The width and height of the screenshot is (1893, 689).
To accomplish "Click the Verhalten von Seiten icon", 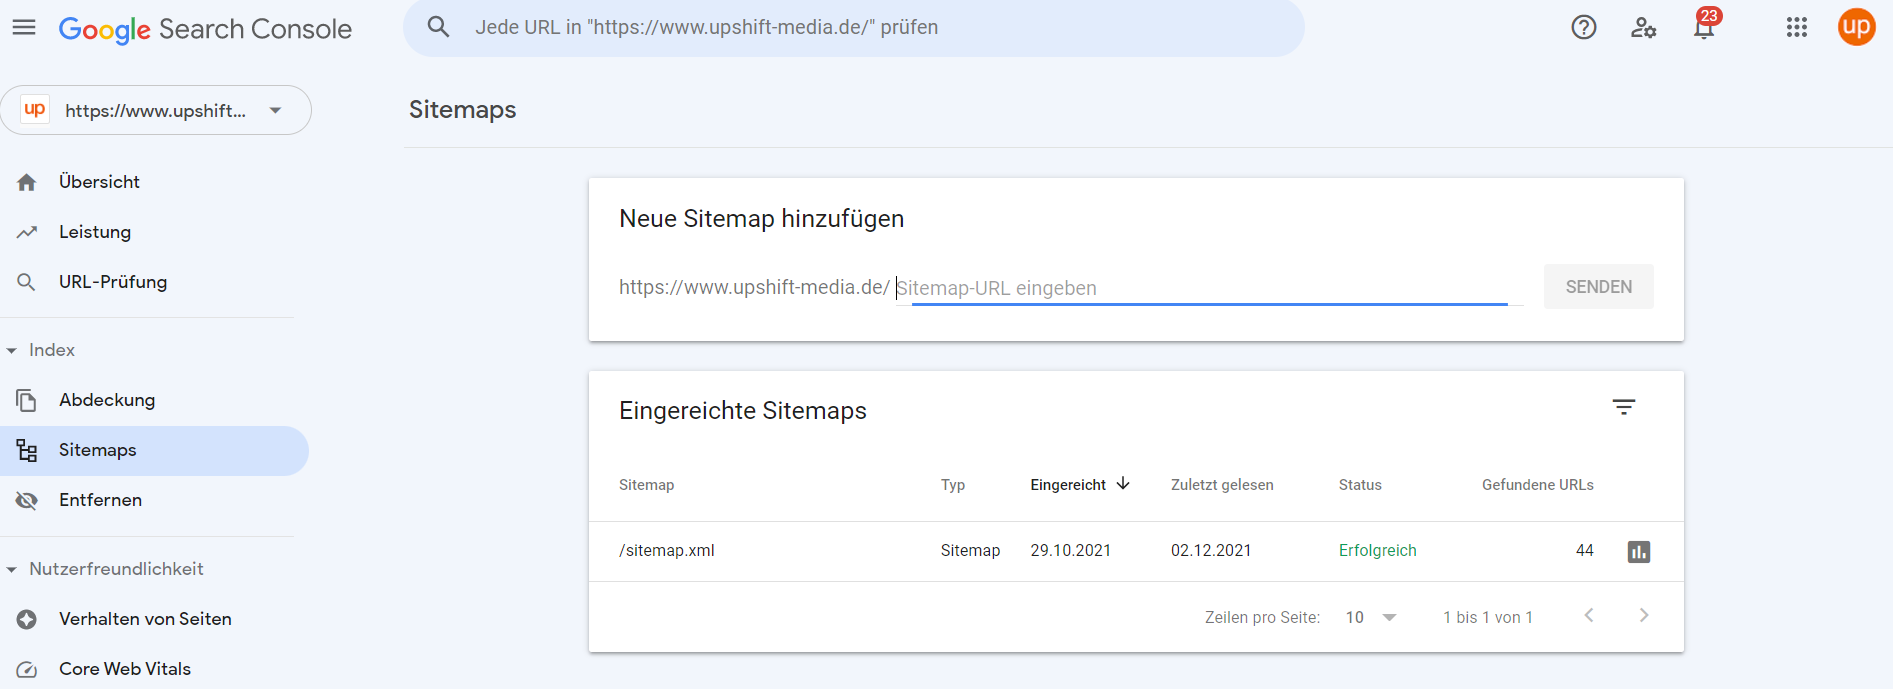I will click(27, 619).
